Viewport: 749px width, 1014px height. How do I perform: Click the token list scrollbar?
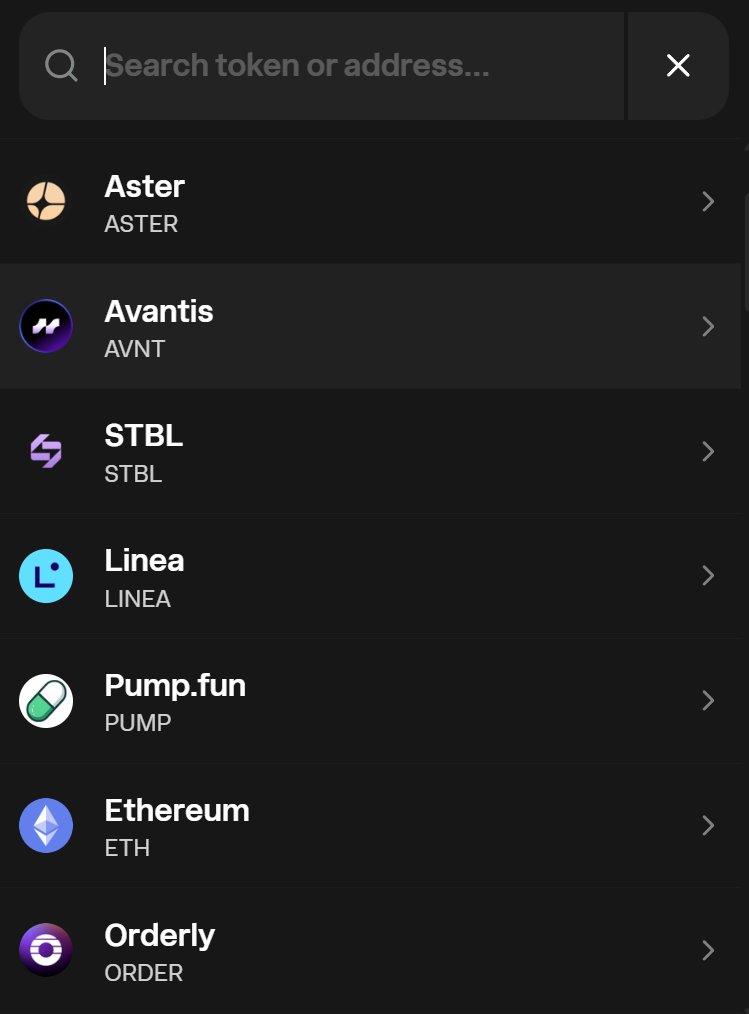coord(745,250)
